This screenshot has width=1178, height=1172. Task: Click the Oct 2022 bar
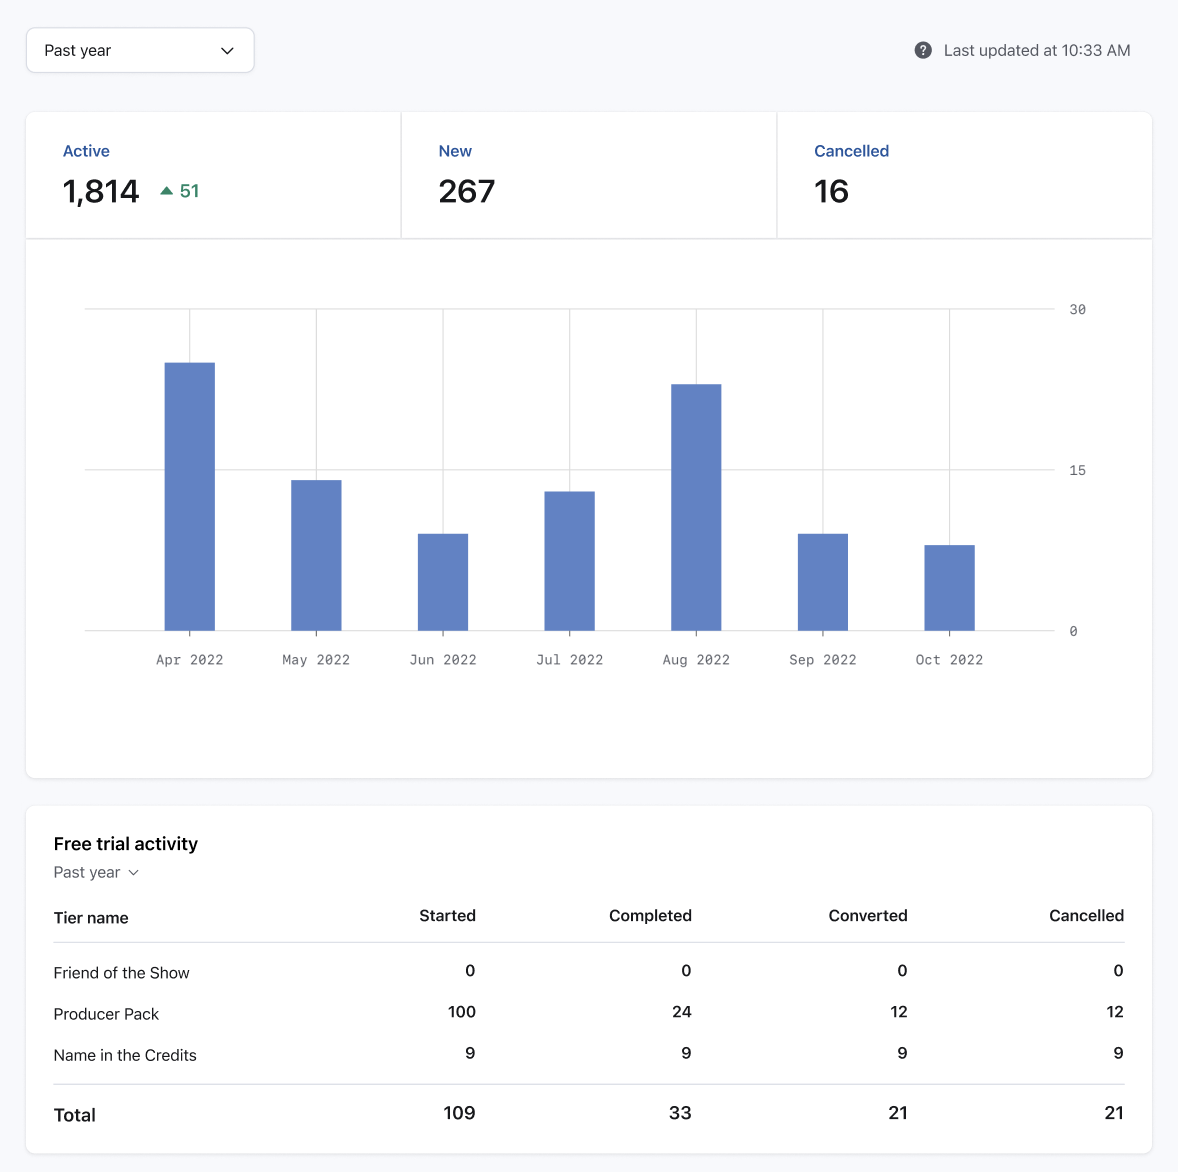point(949,588)
